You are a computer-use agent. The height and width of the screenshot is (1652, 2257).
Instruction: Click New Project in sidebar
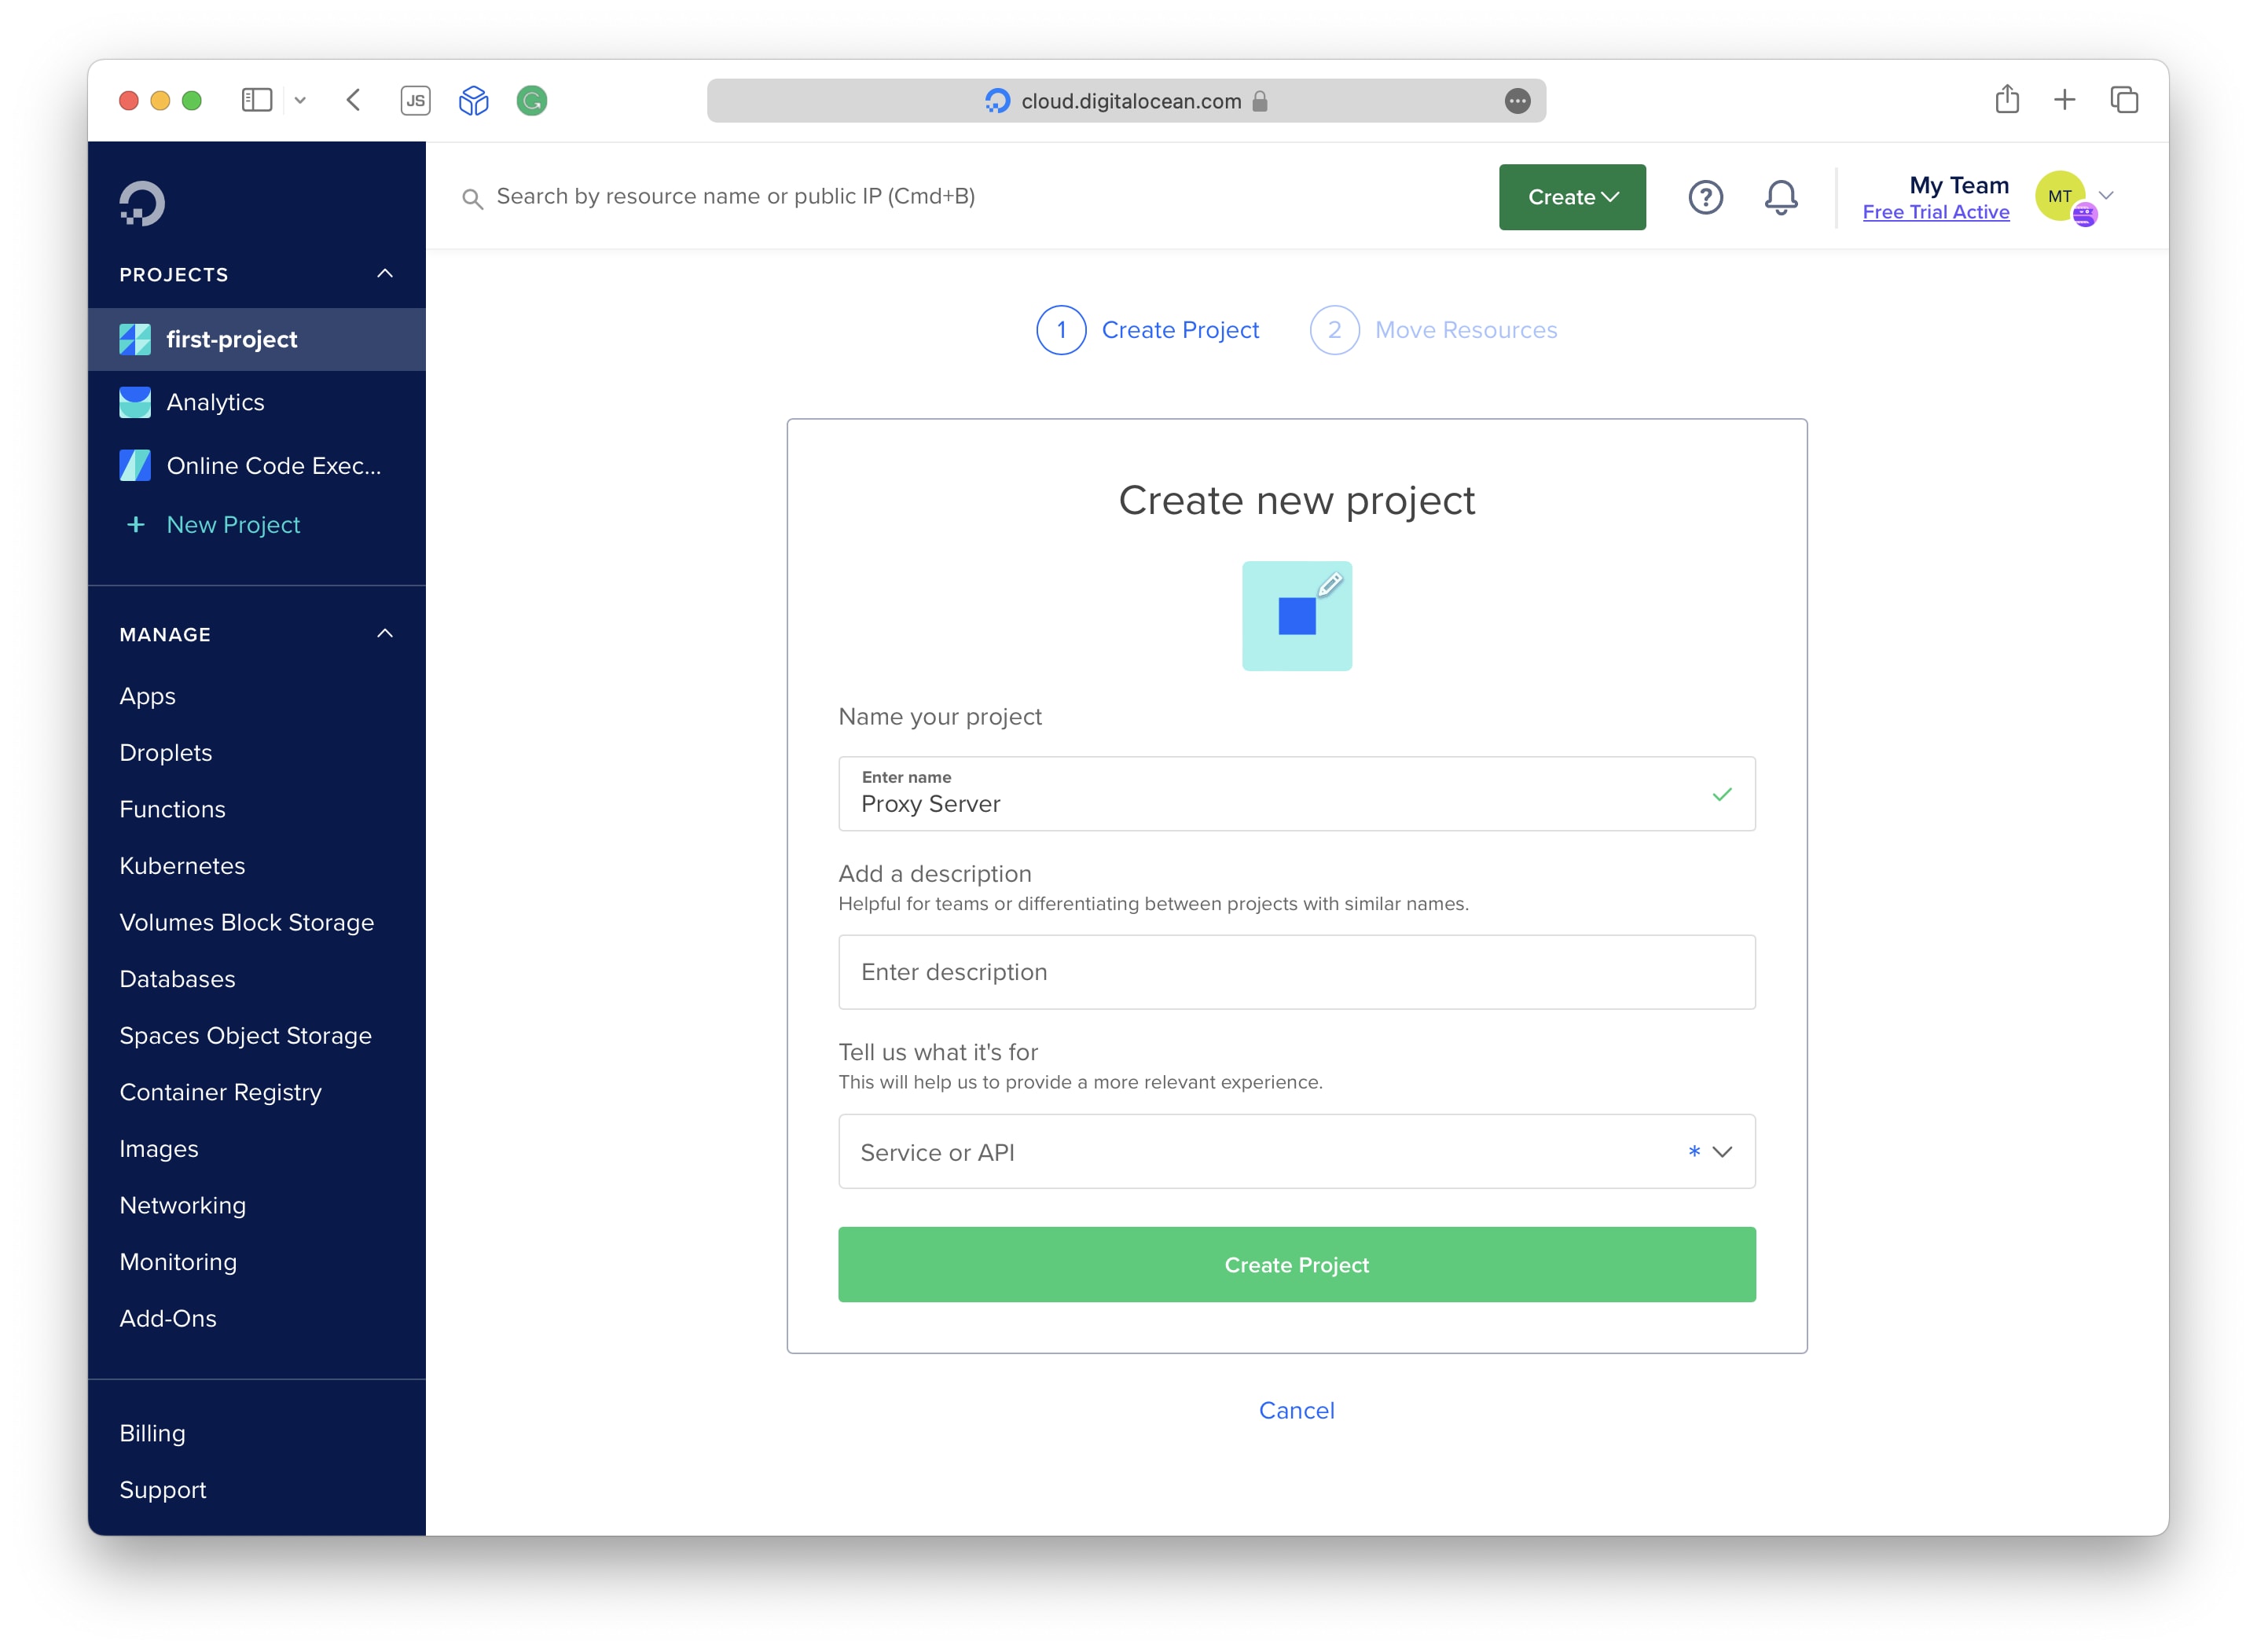(x=233, y=525)
